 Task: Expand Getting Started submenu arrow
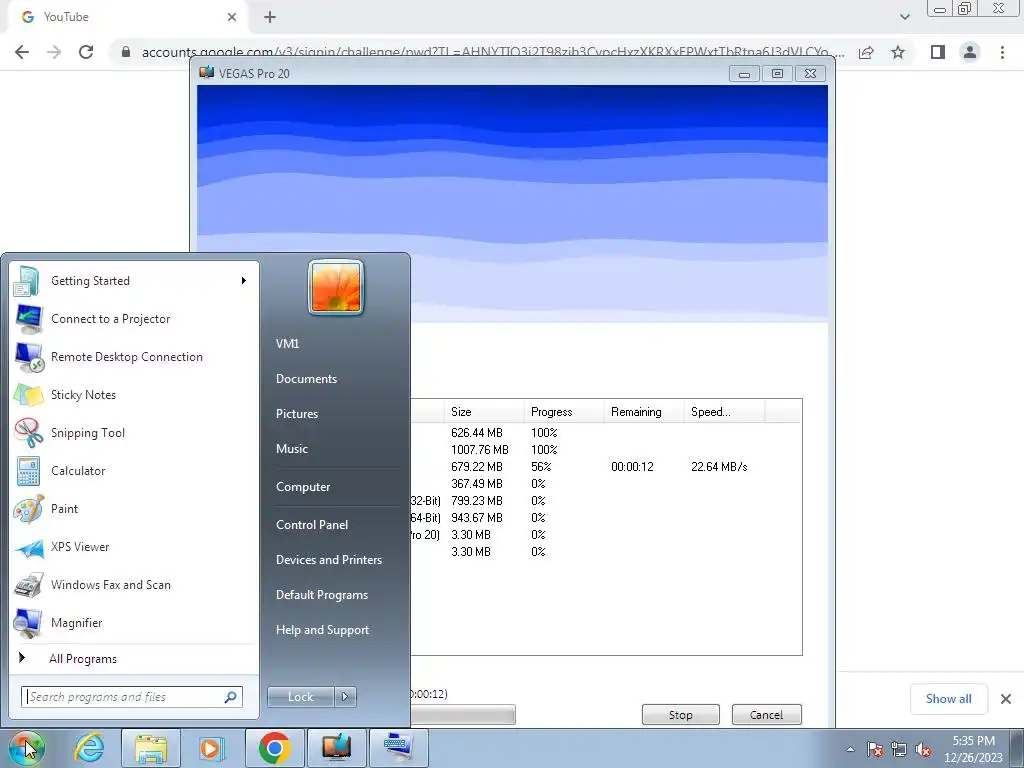coord(244,281)
